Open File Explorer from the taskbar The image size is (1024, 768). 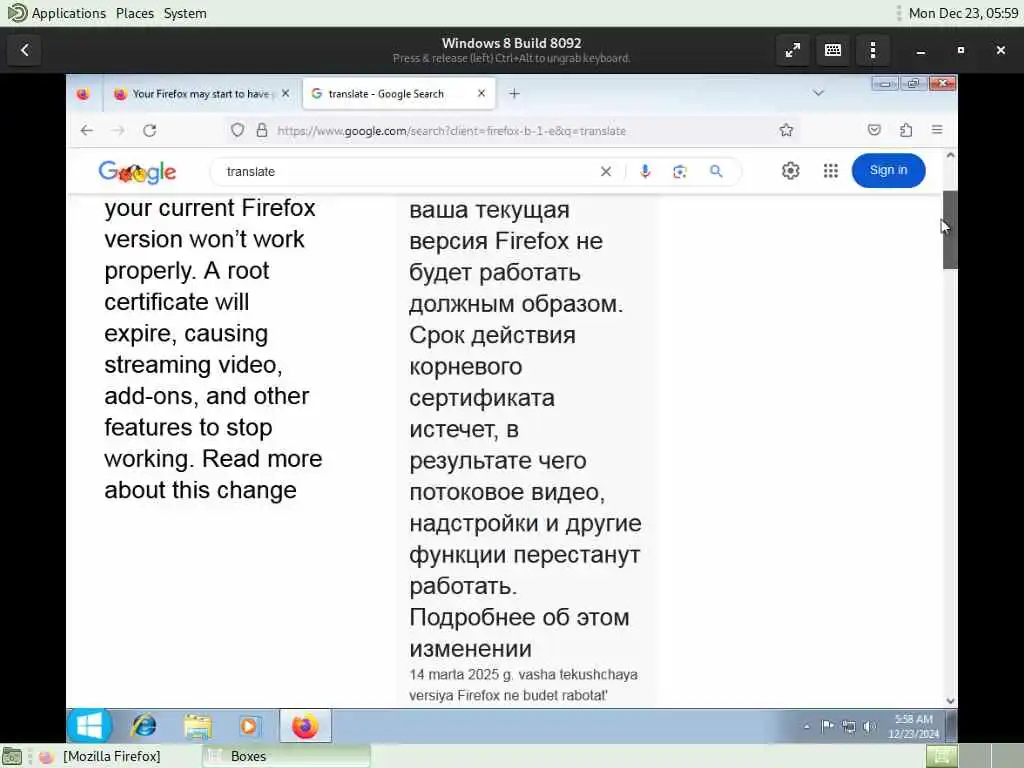(197, 726)
